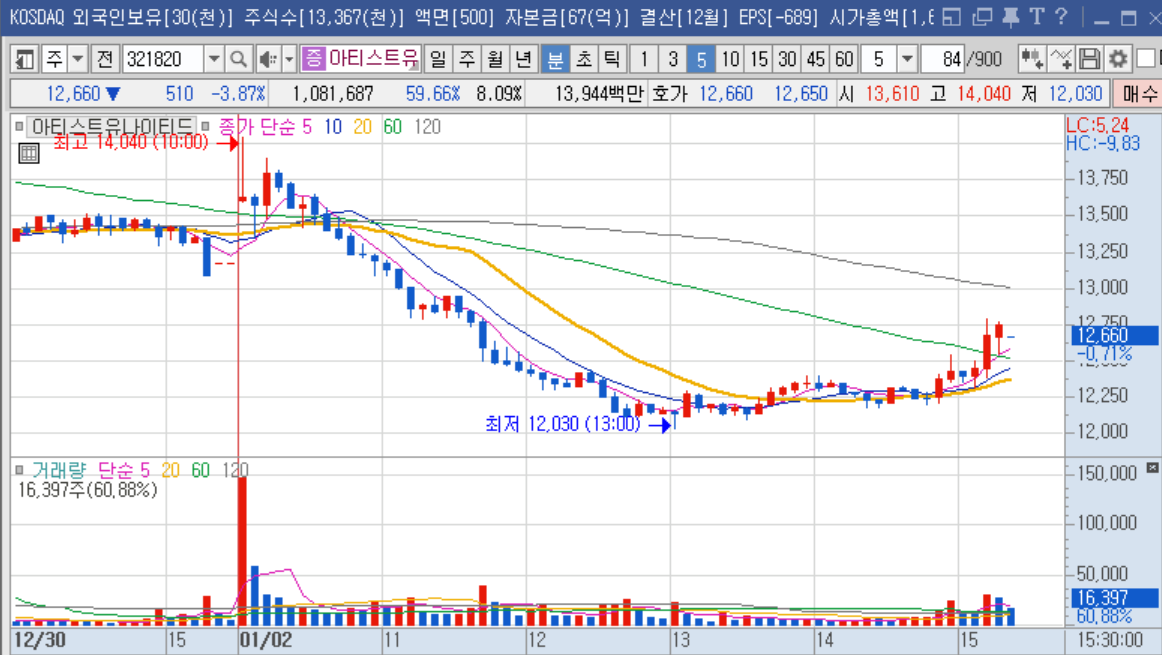Screen dimensions: 1162x655
Task: Select yearly 년 chart period
Action: 524,59
